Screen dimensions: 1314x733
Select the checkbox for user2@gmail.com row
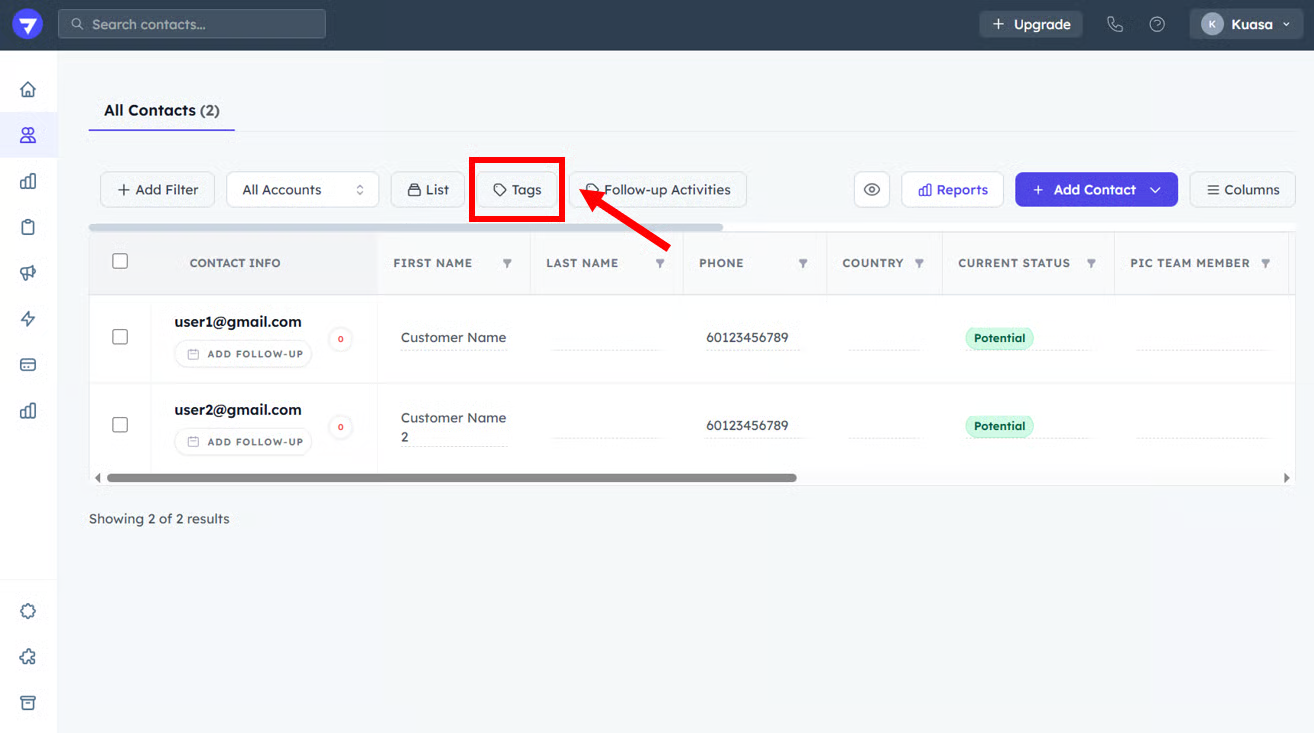120,425
